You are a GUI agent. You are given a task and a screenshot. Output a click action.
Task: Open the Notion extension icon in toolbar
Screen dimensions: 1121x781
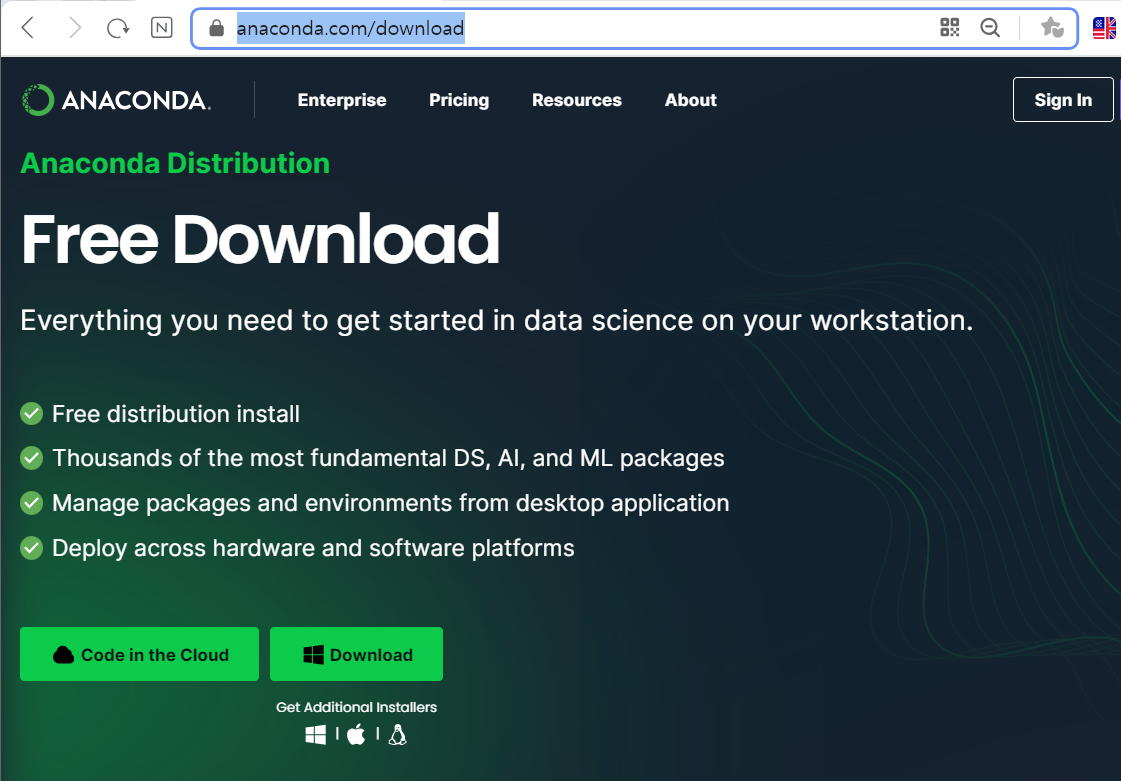click(162, 28)
